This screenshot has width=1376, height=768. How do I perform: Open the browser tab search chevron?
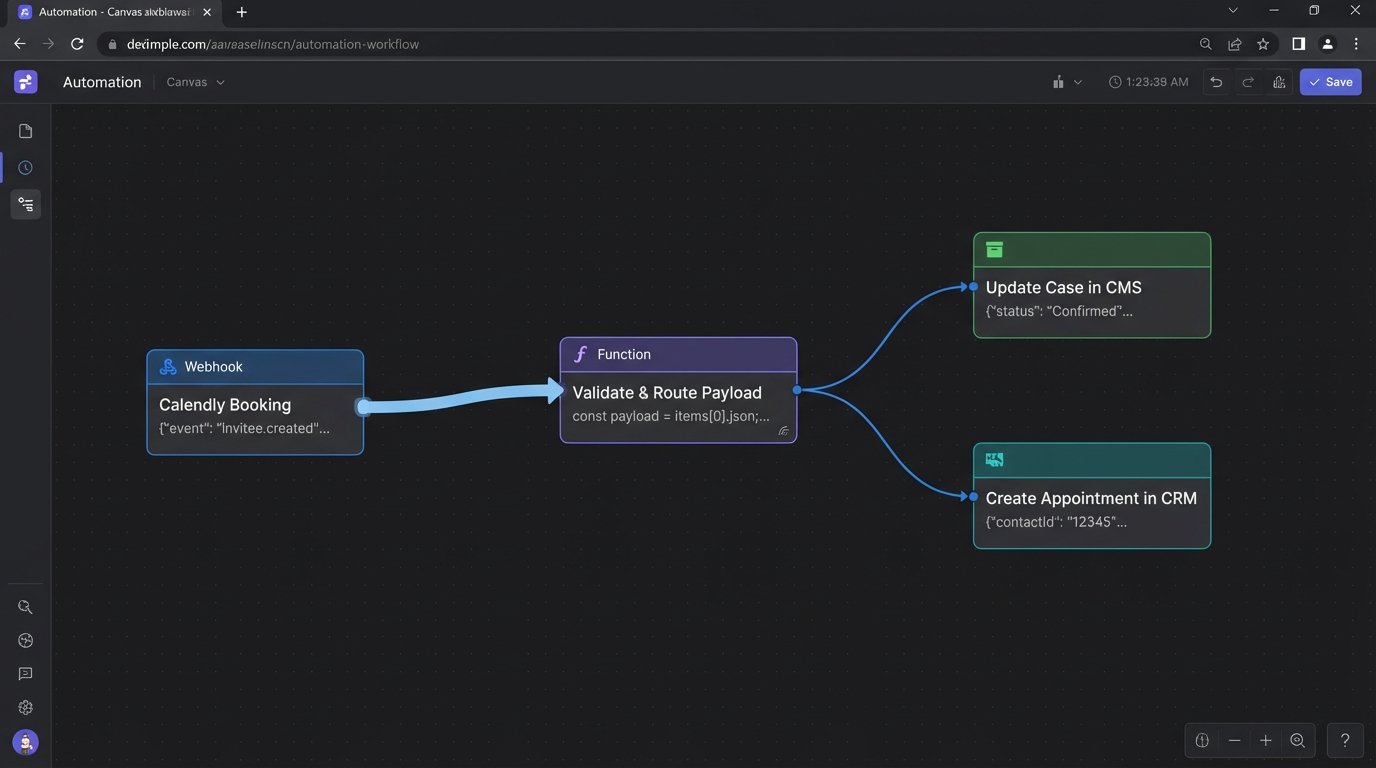pos(1232,11)
